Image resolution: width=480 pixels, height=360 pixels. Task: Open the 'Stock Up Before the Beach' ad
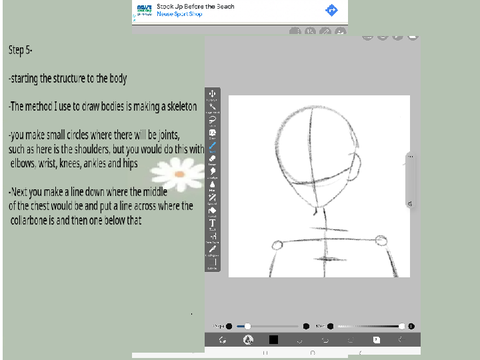(195, 6)
